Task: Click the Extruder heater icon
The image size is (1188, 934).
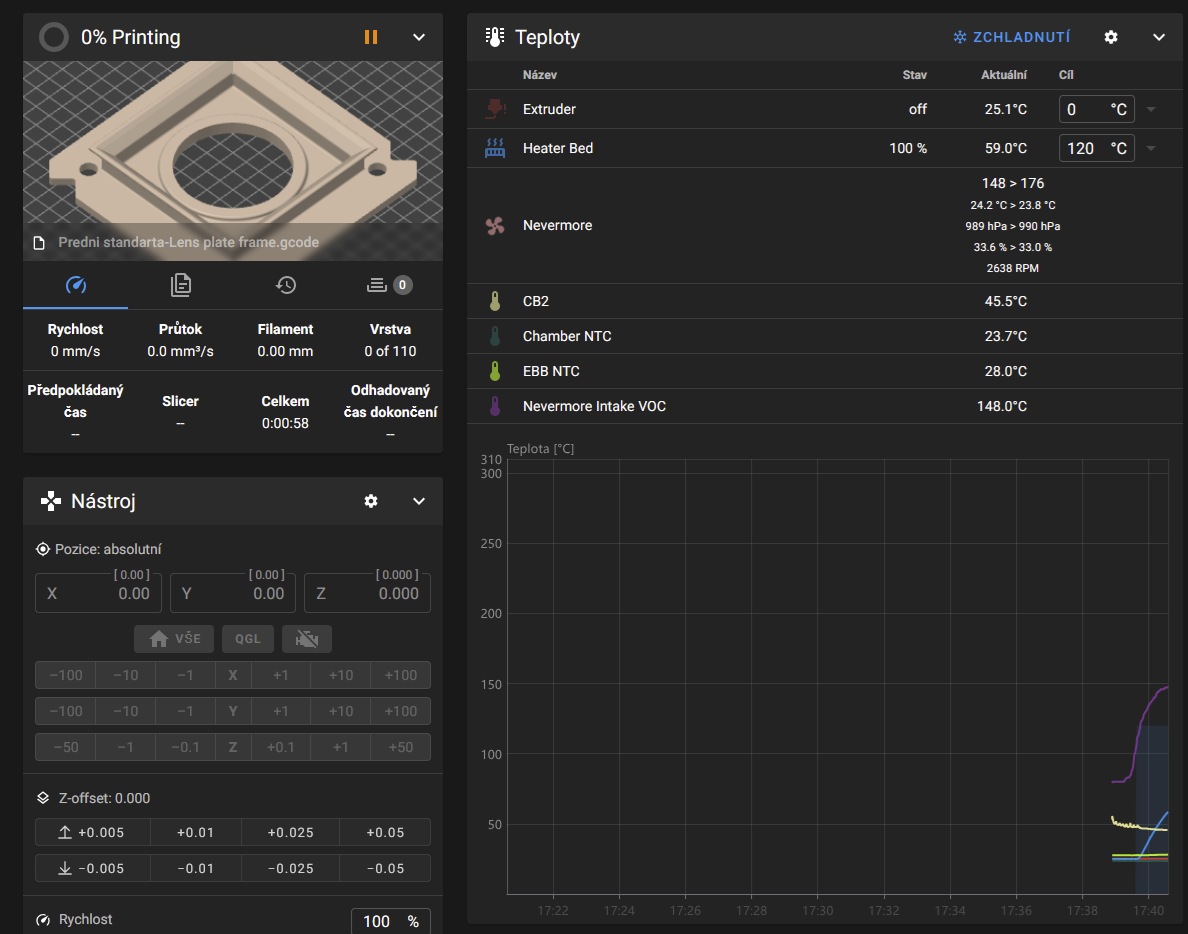Action: coord(495,109)
